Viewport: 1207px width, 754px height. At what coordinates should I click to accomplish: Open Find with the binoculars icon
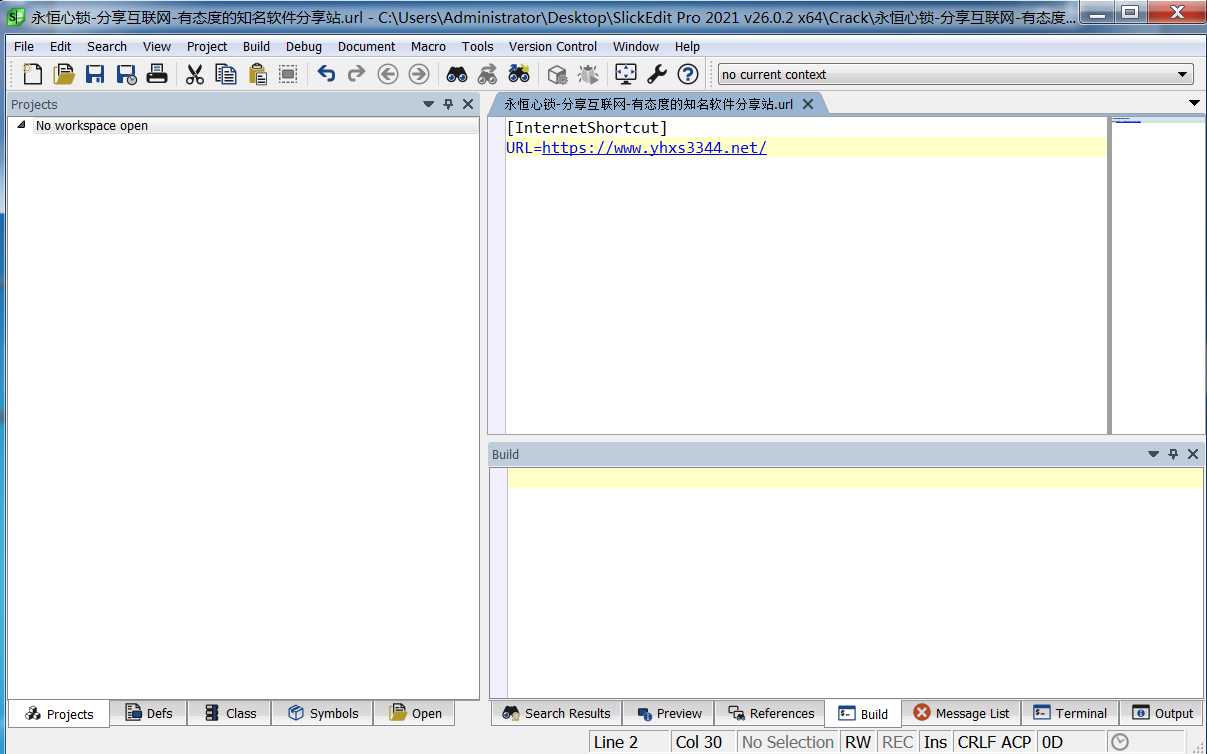click(457, 74)
